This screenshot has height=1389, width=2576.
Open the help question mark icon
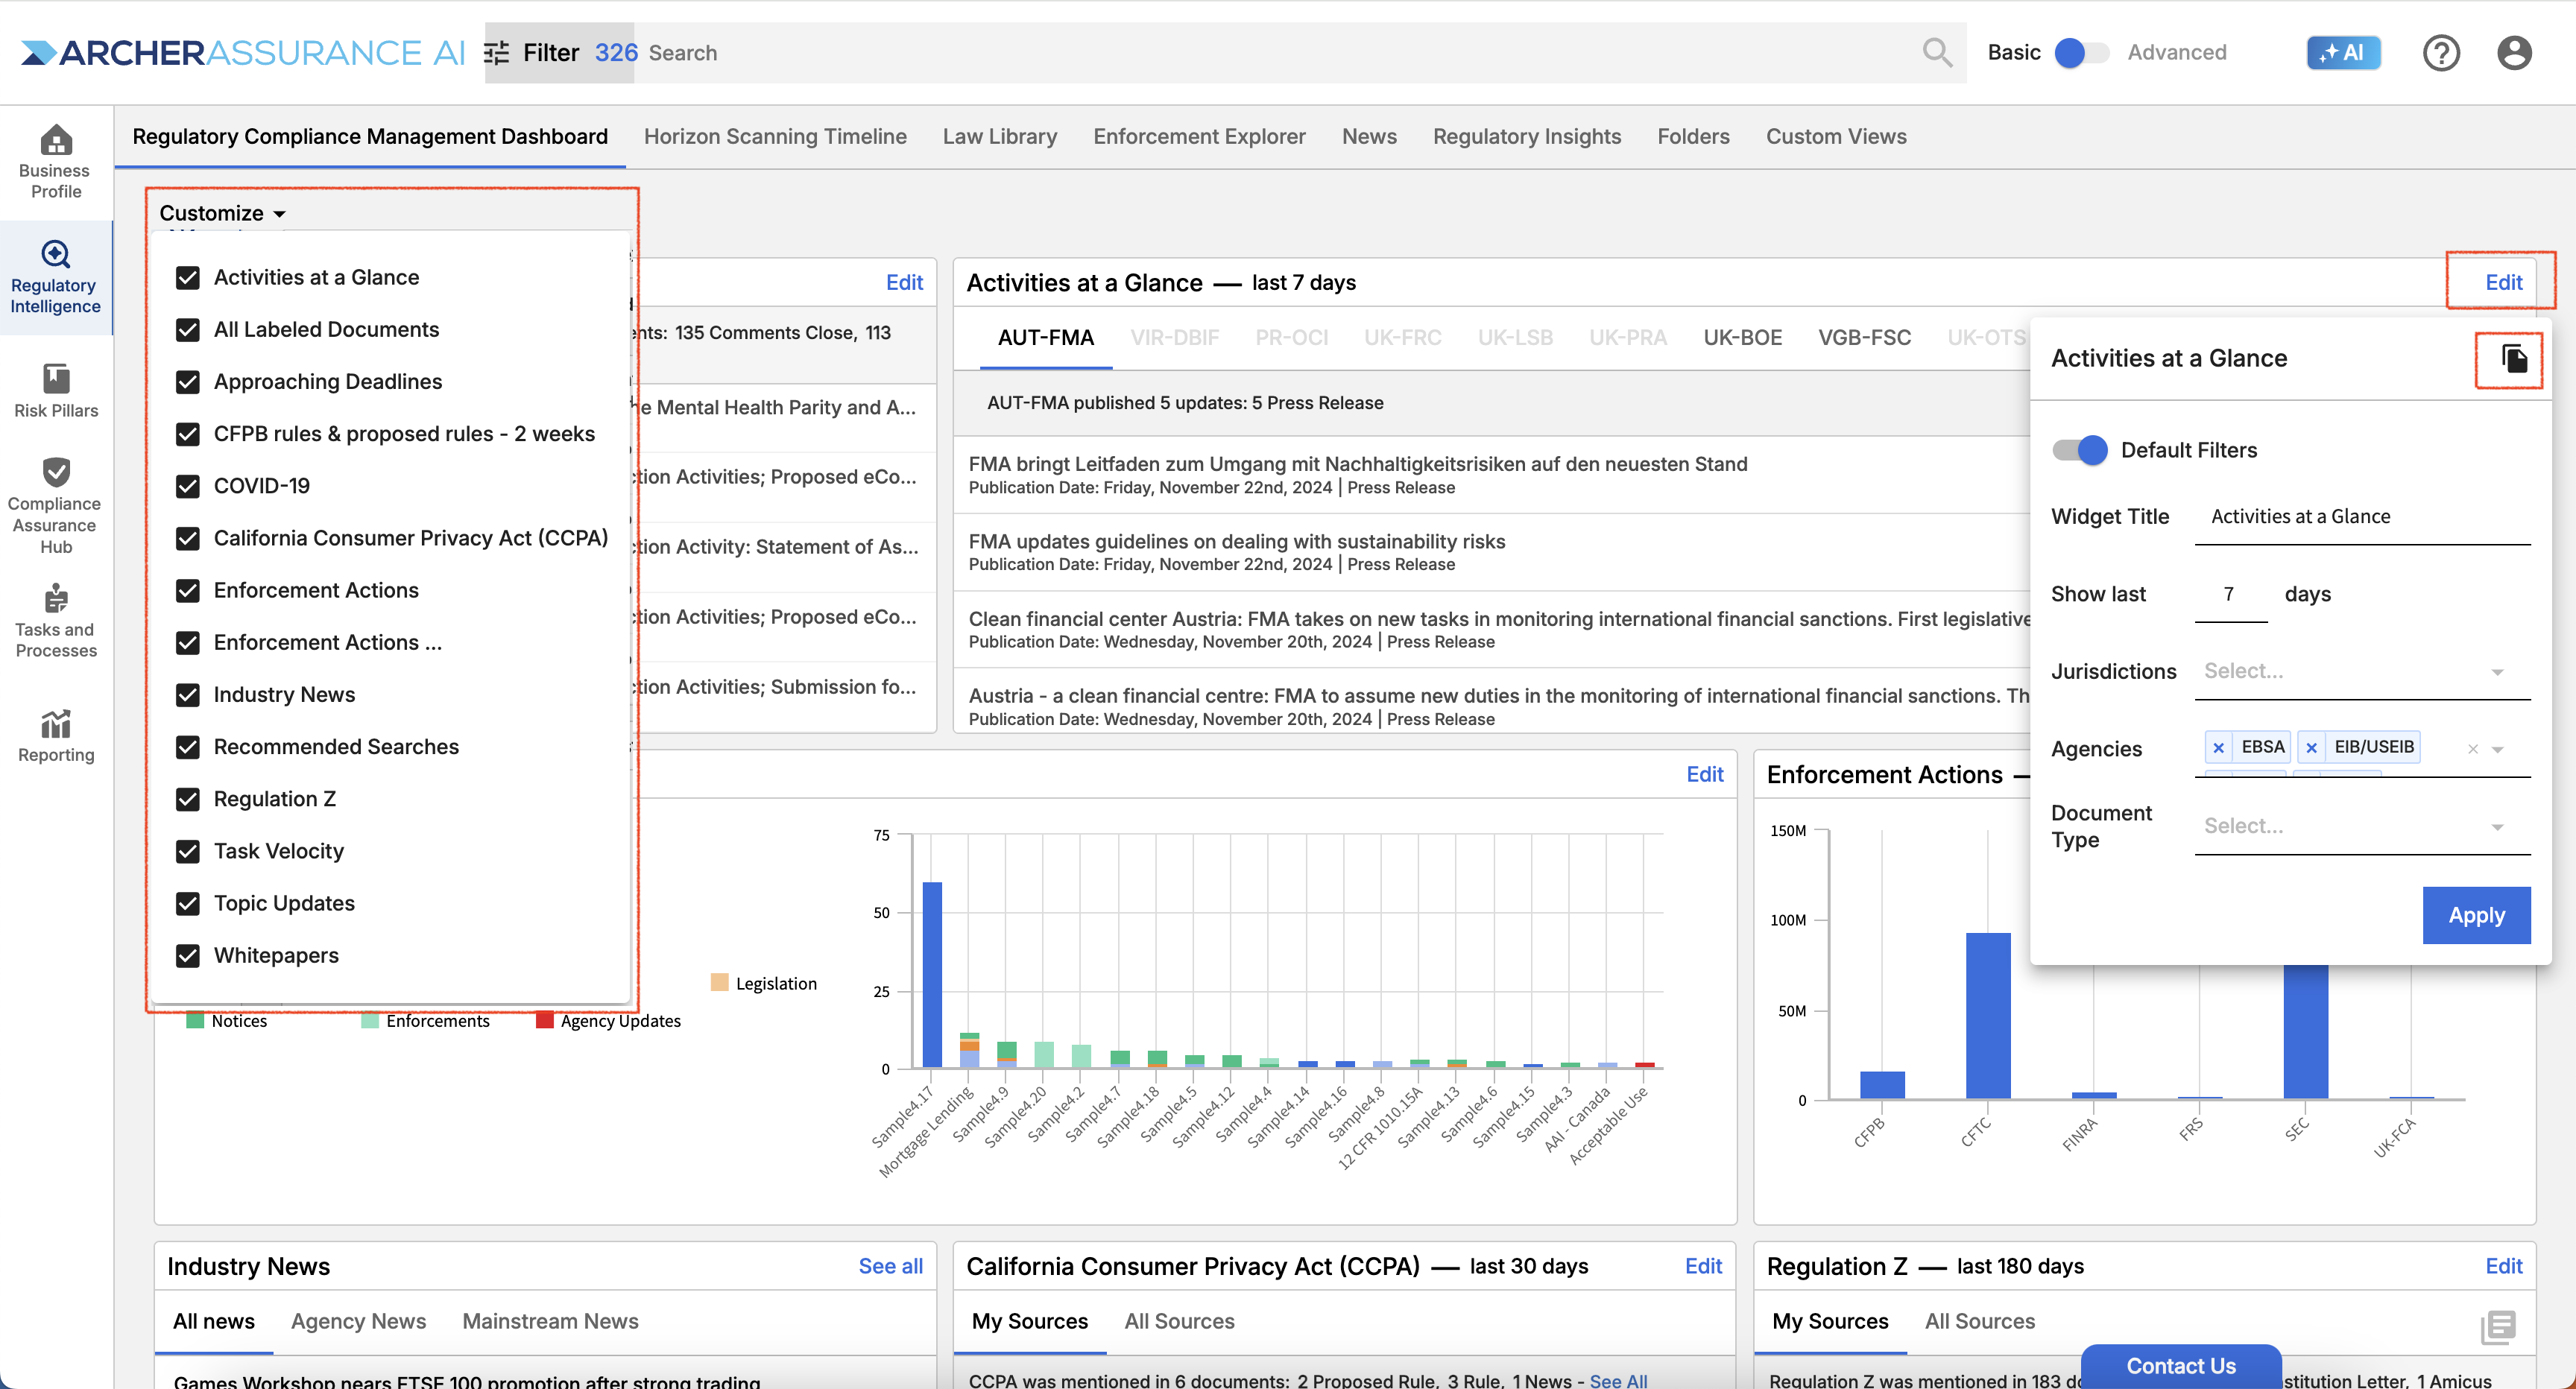tap(2441, 52)
